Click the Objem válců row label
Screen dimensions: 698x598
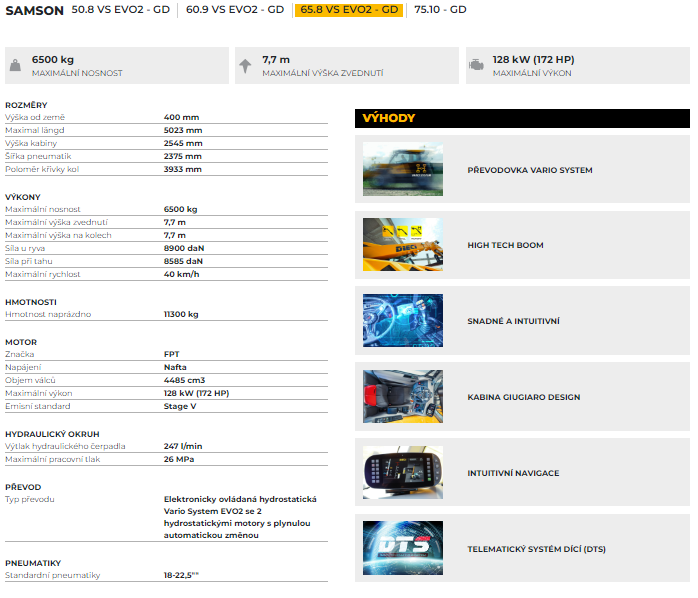pyautogui.click(x=30, y=380)
